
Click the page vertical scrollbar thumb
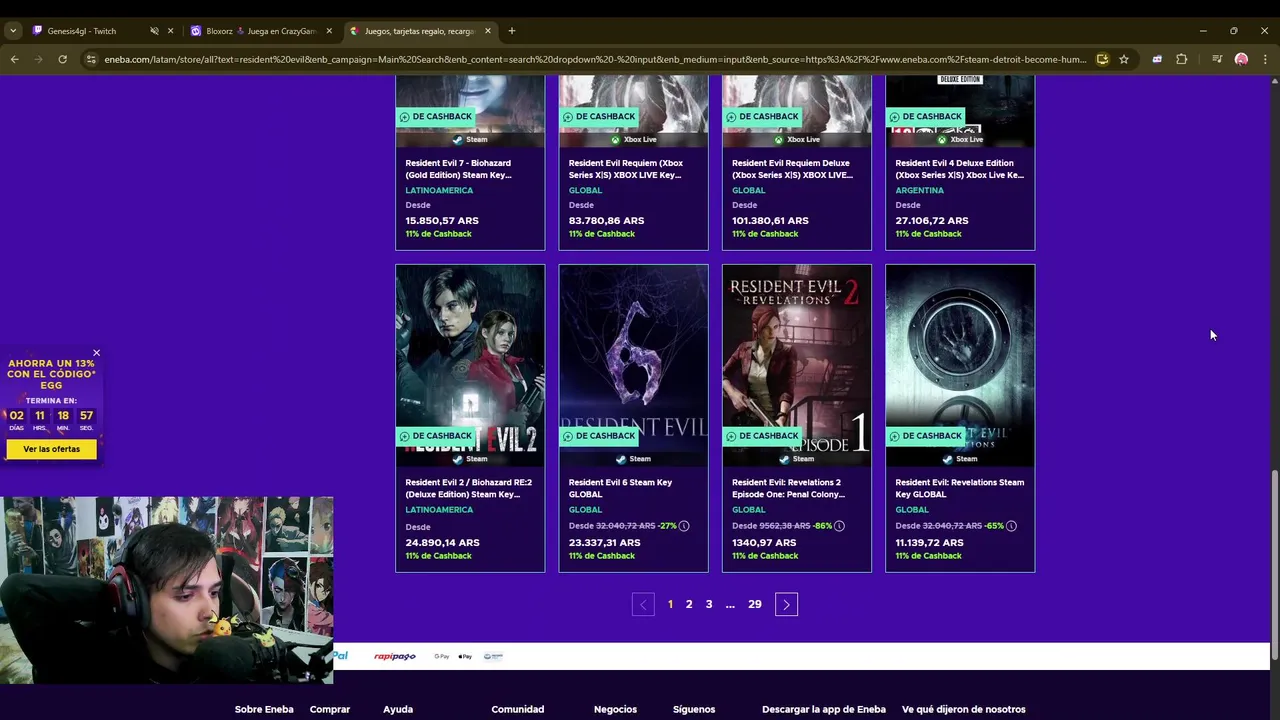point(1274,563)
